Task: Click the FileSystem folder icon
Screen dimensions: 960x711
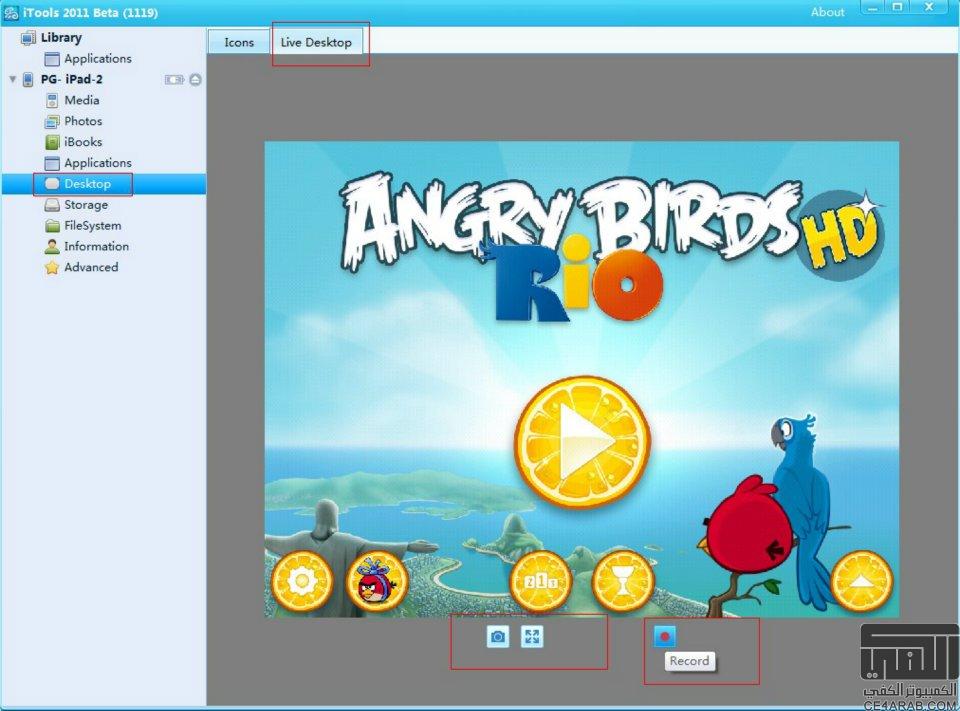Action: coord(52,225)
